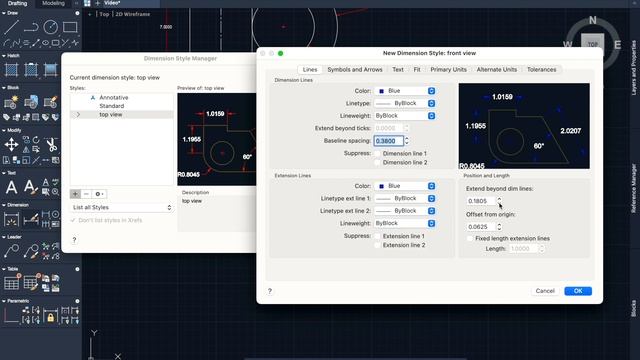Screen dimensions: 640x360
Task: Increase Extend beyond dim lines stepper
Action: (x=499, y=199)
